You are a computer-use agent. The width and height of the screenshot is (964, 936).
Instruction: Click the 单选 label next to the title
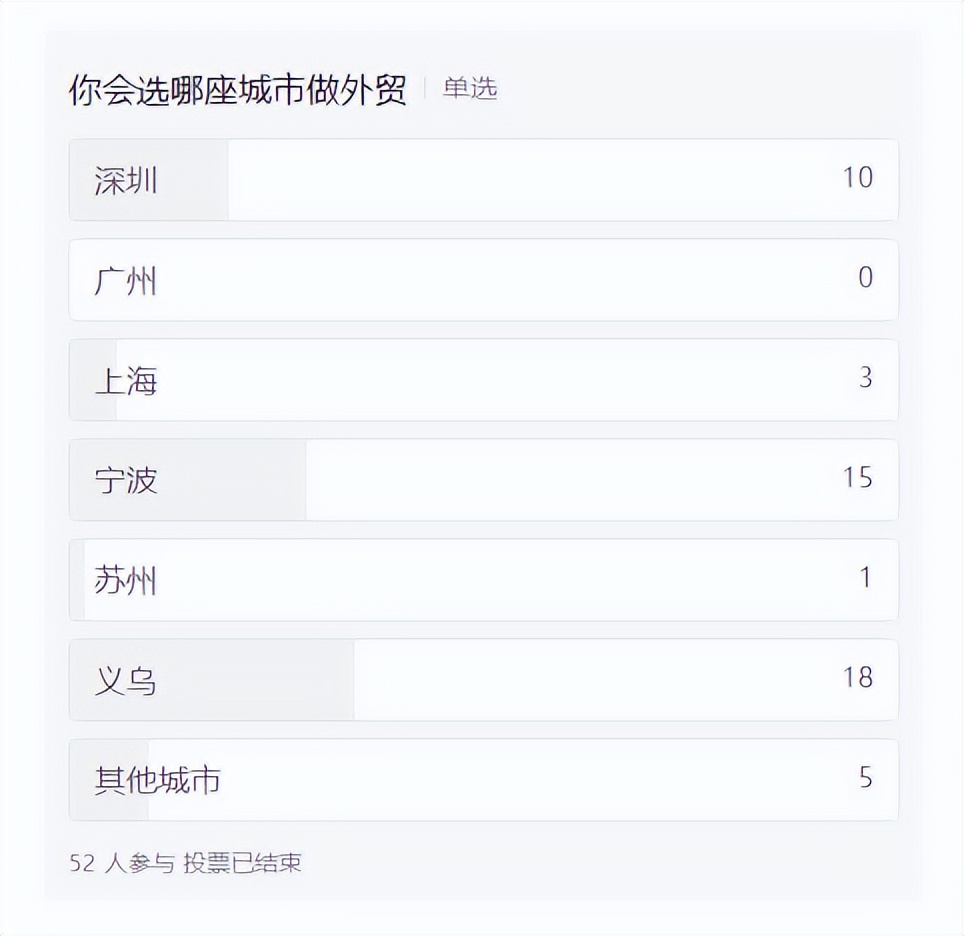click(469, 89)
